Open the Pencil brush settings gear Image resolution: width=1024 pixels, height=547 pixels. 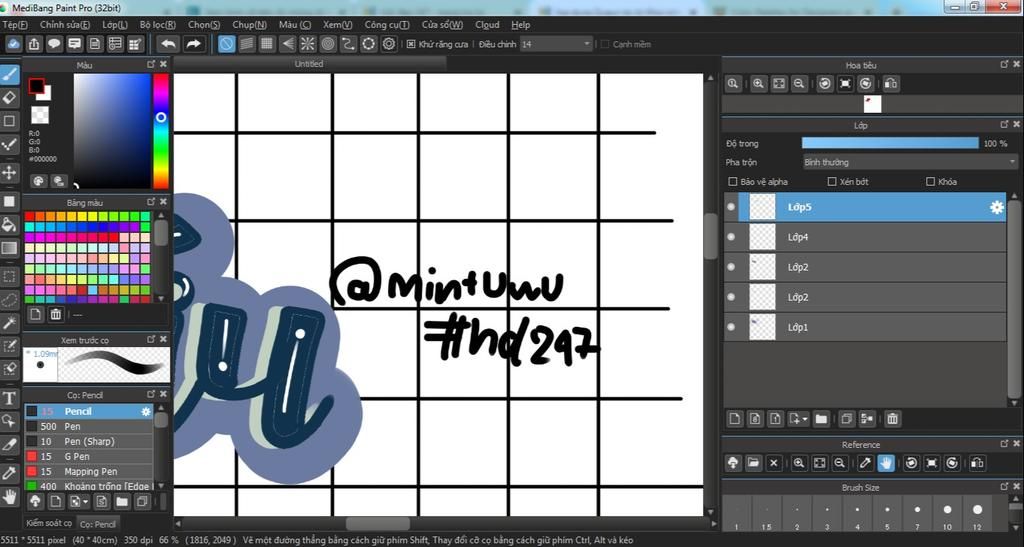pos(146,411)
